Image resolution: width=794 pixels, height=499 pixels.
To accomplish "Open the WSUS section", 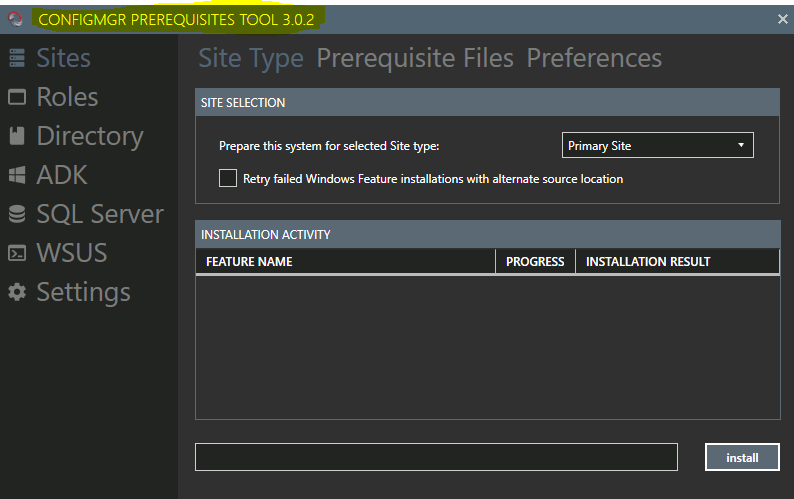I will tap(72, 253).
